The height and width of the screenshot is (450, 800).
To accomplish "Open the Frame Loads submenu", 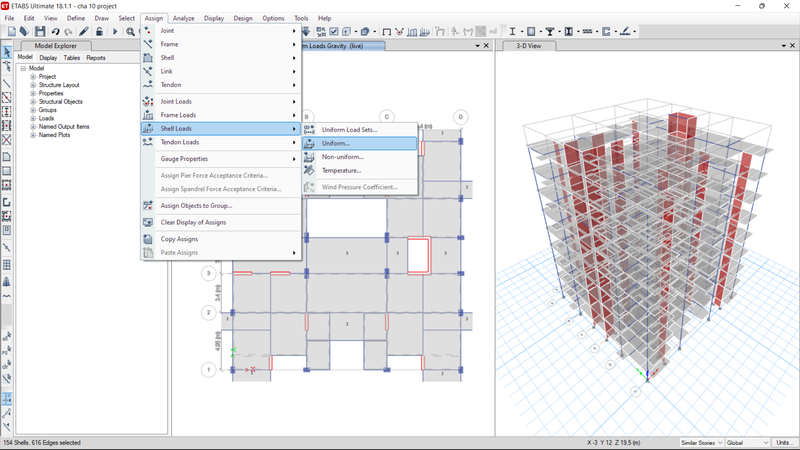I will coord(221,115).
